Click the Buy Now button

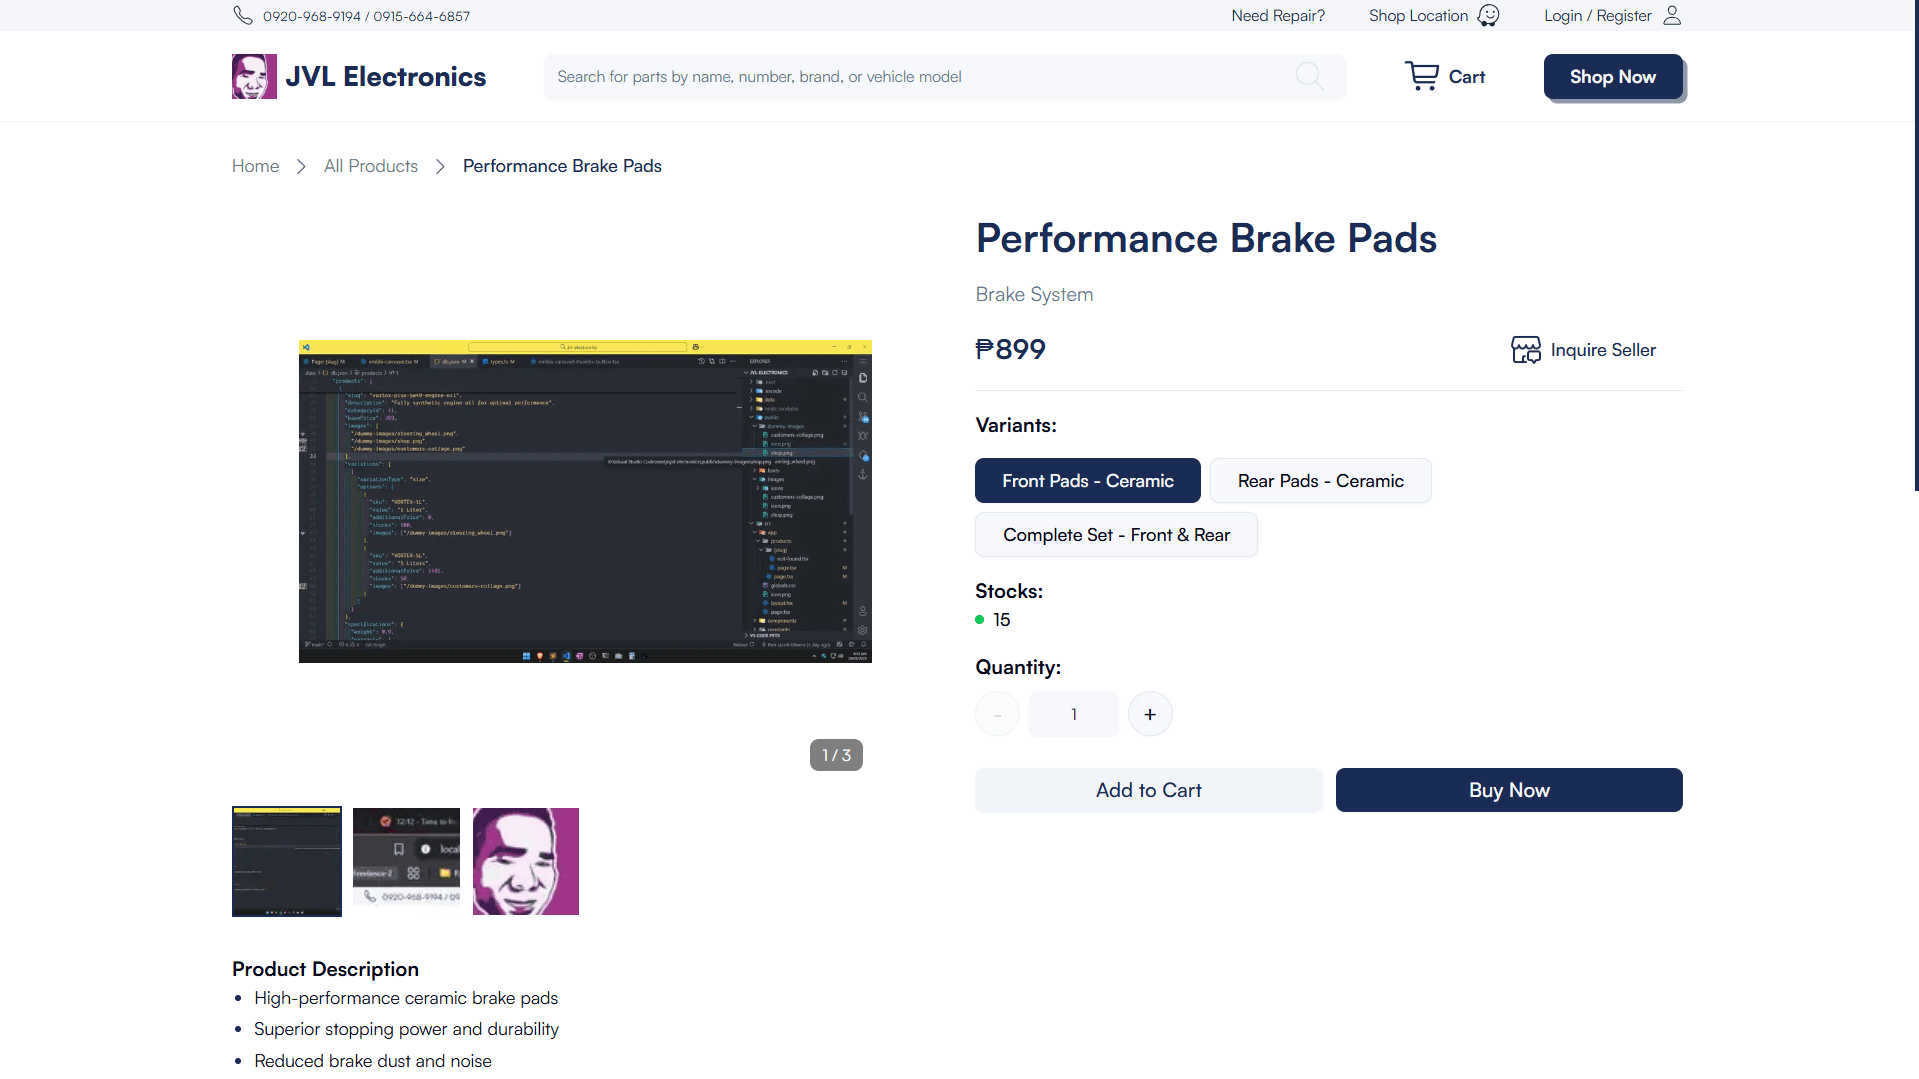(1508, 790)
